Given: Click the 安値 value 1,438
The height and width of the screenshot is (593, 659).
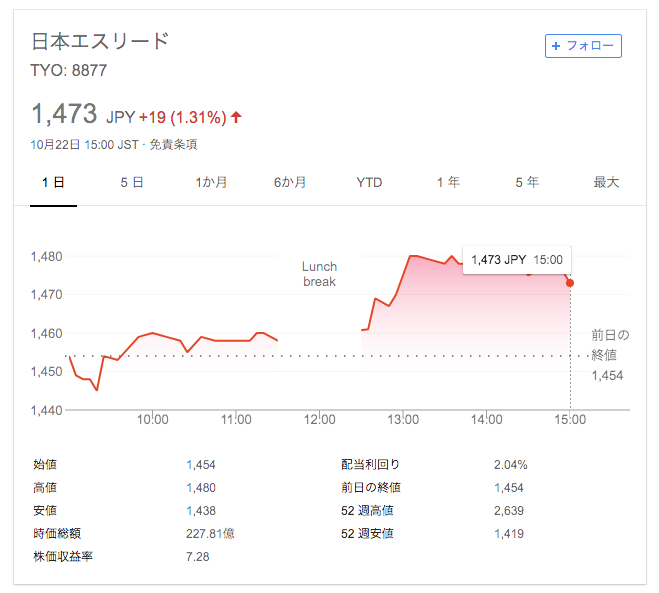Looking at the screenshot, I should (201, 511).
